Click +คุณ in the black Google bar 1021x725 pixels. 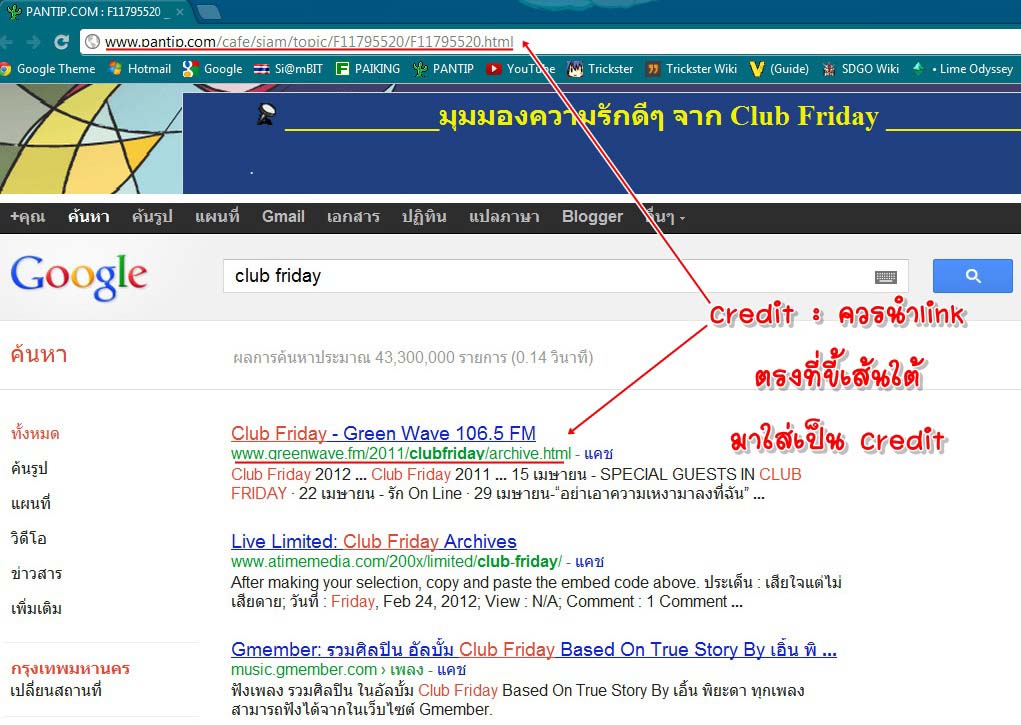tap(27, 216)
